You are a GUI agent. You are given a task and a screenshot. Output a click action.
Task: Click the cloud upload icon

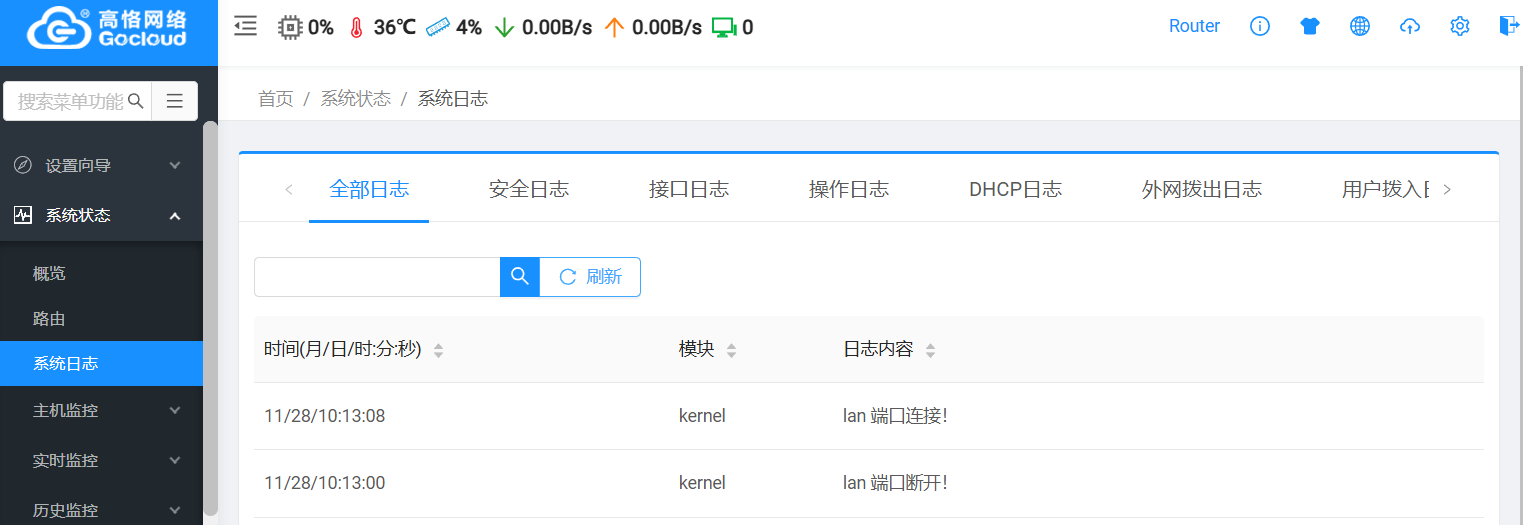pyautogui.click(x=1410, y=27)
